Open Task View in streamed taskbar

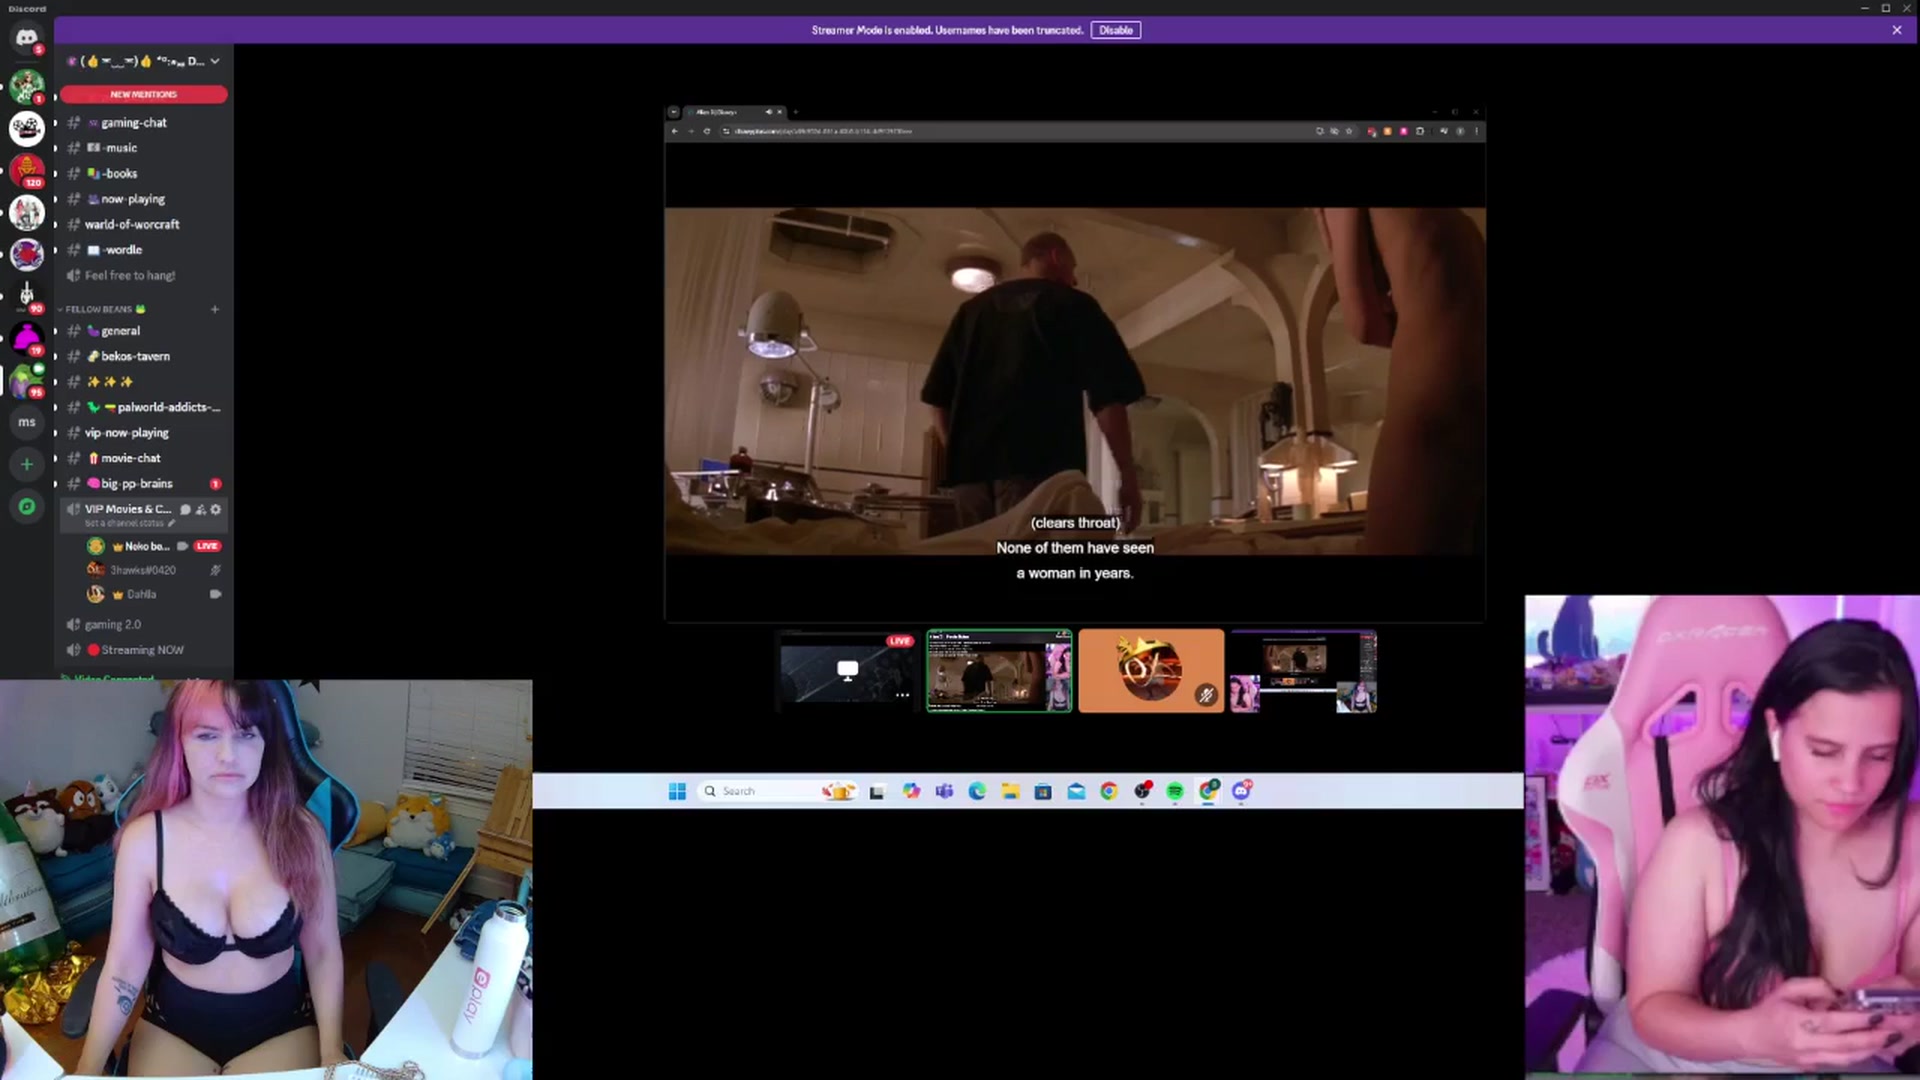click(877, 791)
